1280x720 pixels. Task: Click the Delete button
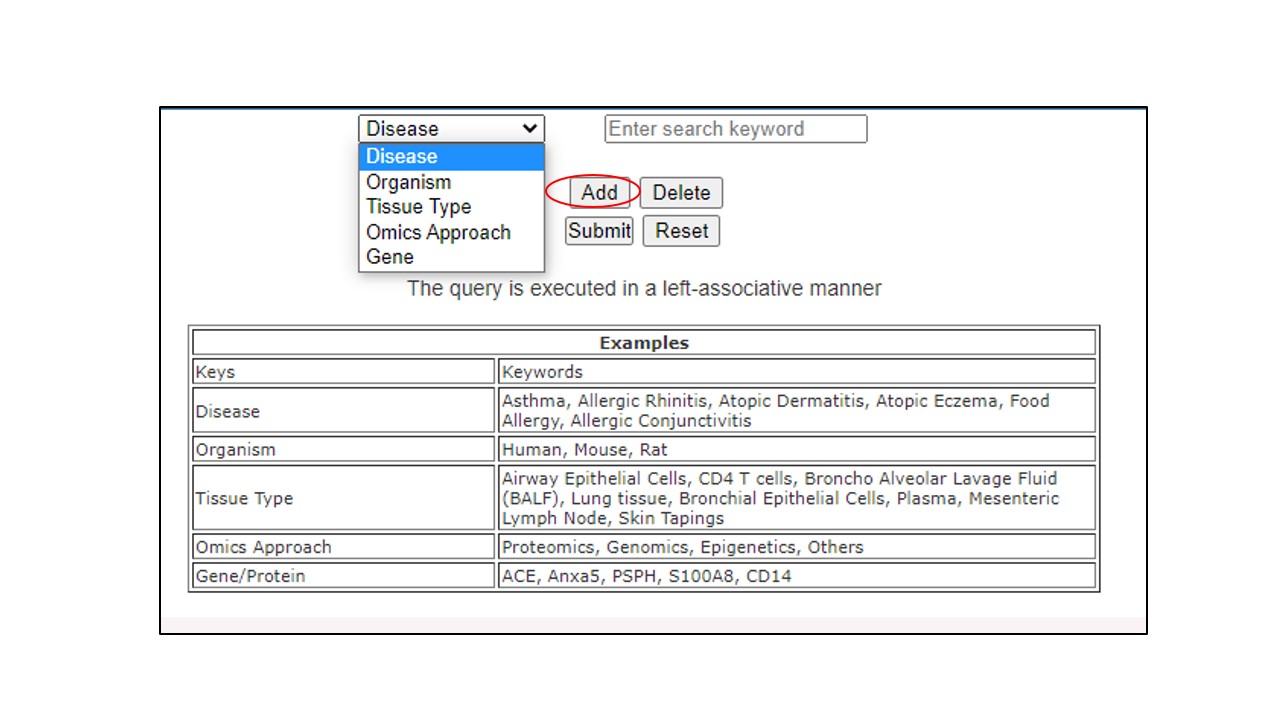(x=681, y=193)
